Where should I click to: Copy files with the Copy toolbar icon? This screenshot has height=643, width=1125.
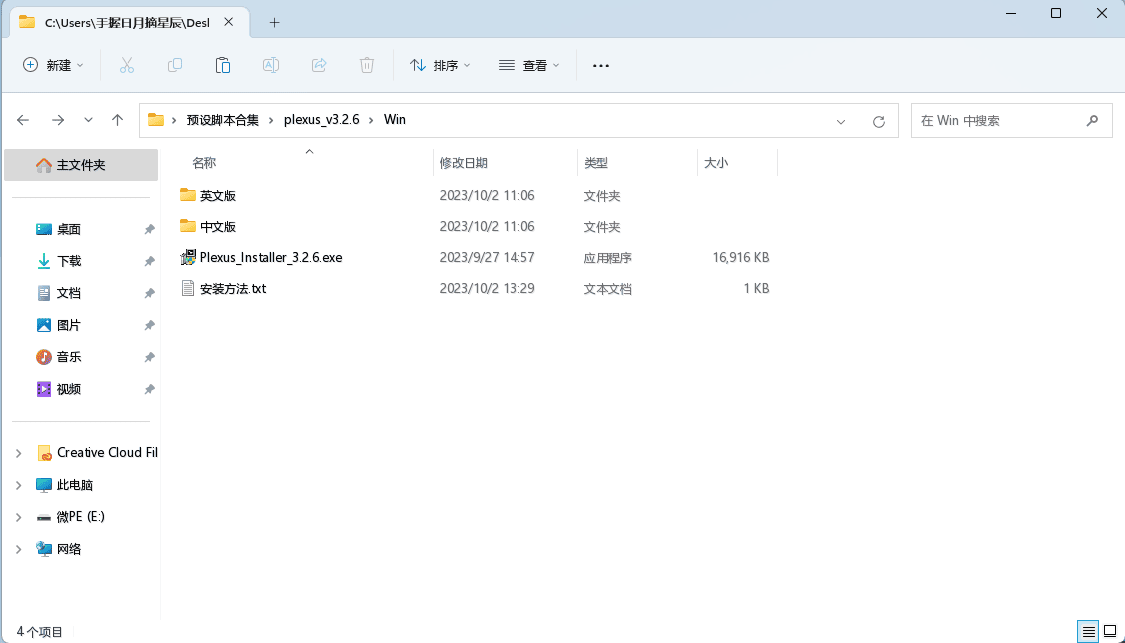174,64
